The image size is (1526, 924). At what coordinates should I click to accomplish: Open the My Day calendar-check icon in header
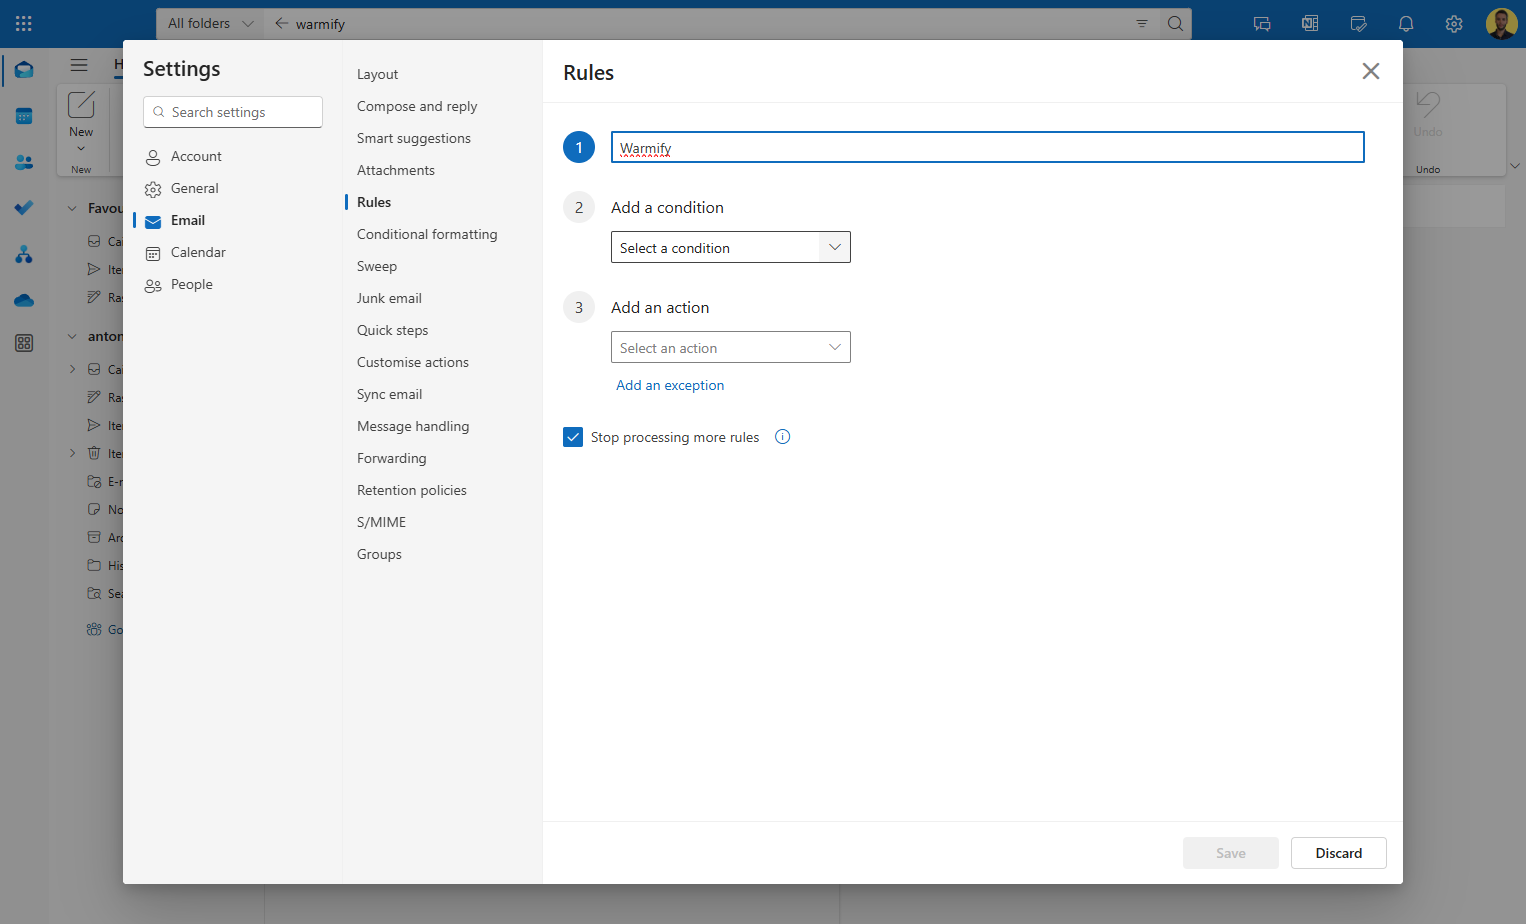tap(1358, 24)
